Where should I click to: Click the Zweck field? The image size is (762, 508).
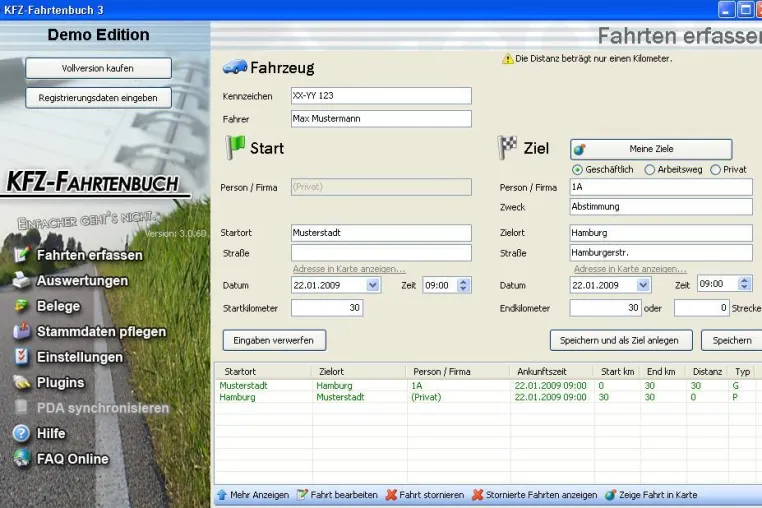(x=661, y=207)
